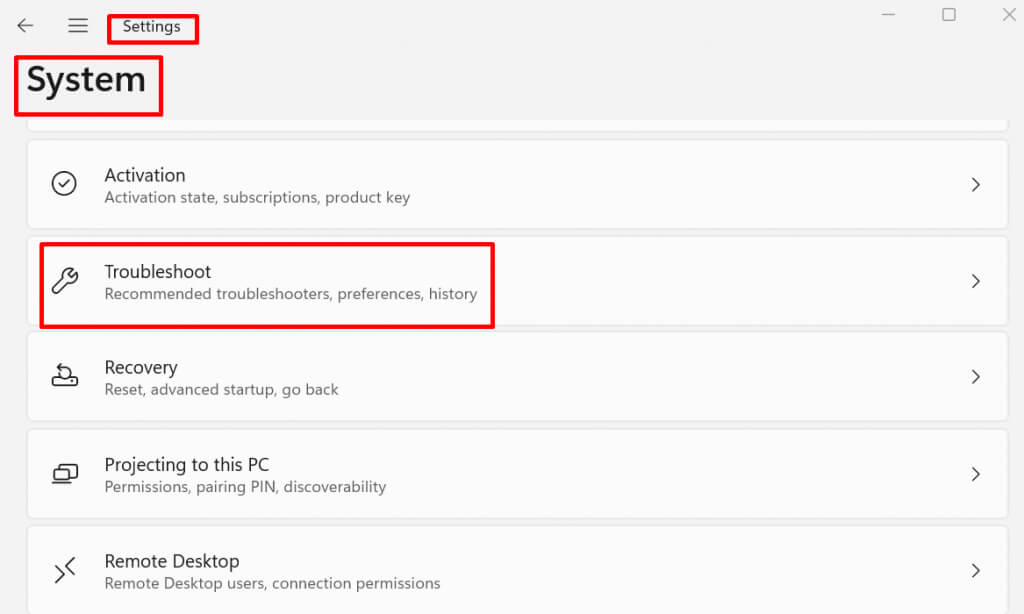Click the back arrow icon
The height and width of the screenshot is (614, 1024).
(25, 26)
